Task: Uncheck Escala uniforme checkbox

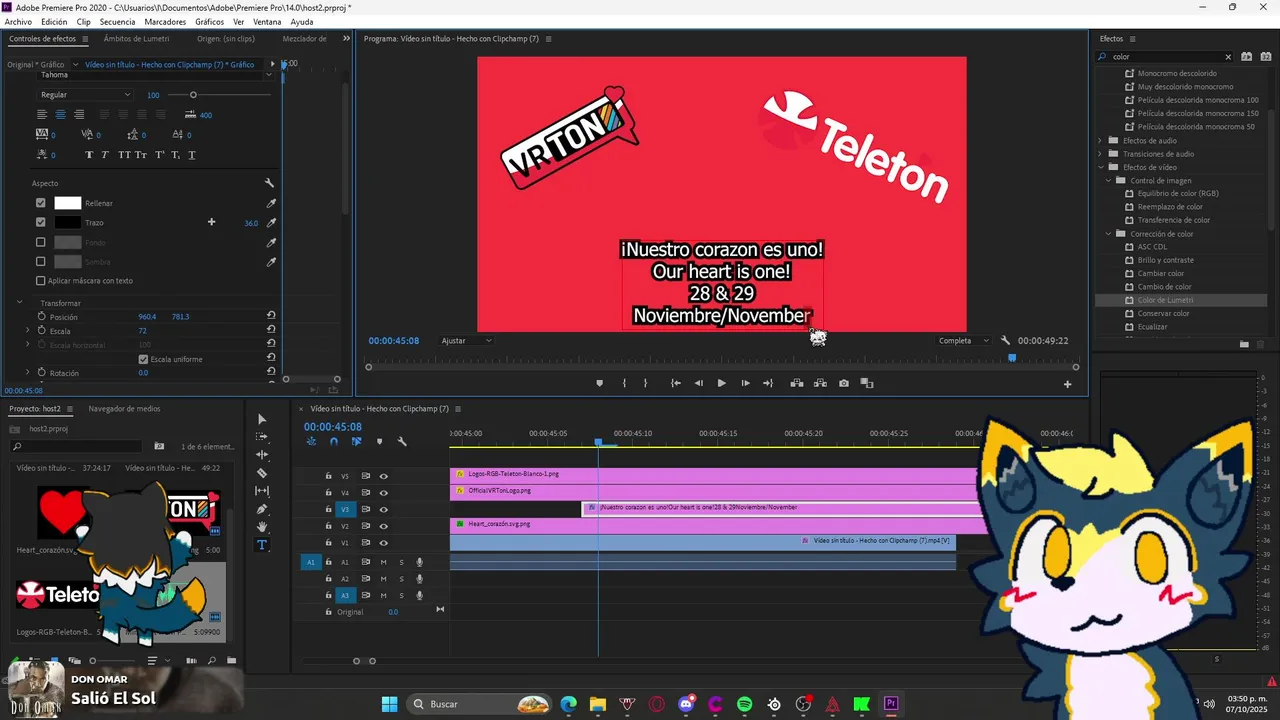Action: click(x=143, y=359)
